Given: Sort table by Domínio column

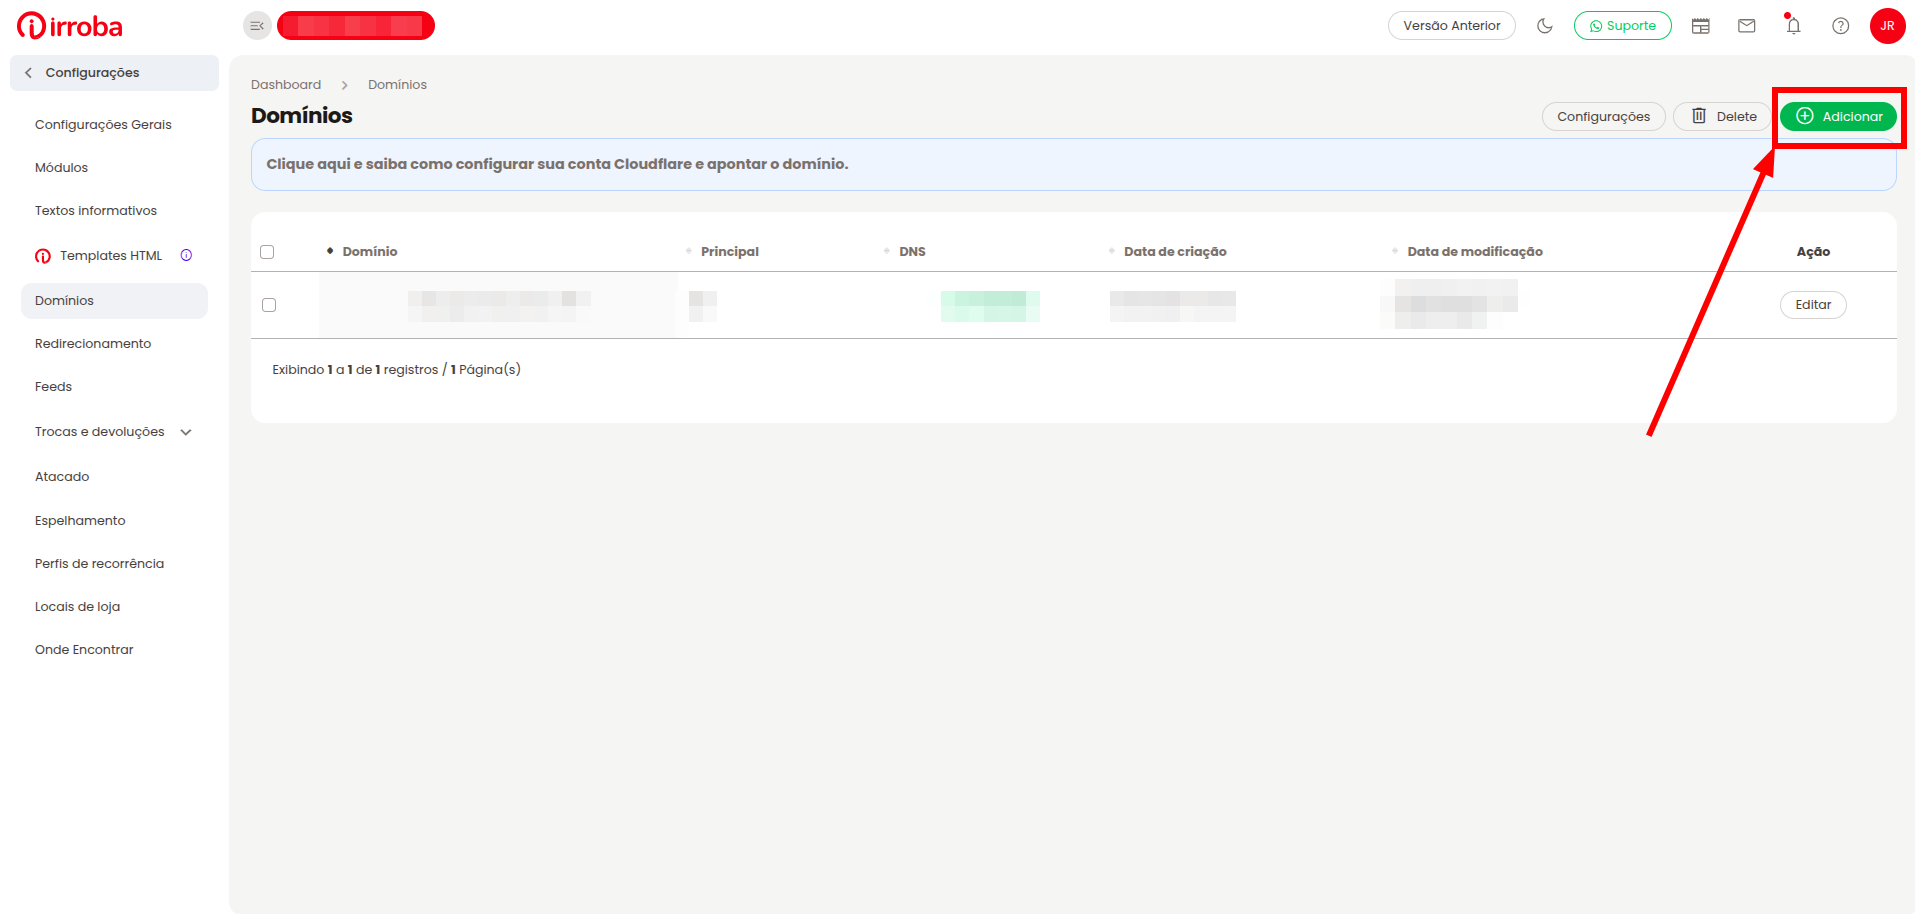Looking at the screenshot, I should (369, 252).
